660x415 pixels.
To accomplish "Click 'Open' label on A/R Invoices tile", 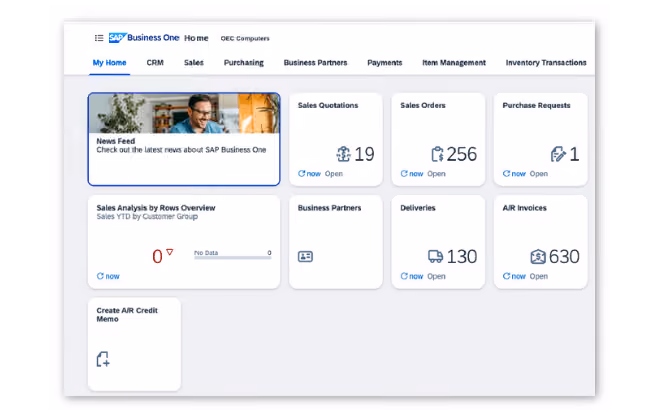I will (538, 276).
